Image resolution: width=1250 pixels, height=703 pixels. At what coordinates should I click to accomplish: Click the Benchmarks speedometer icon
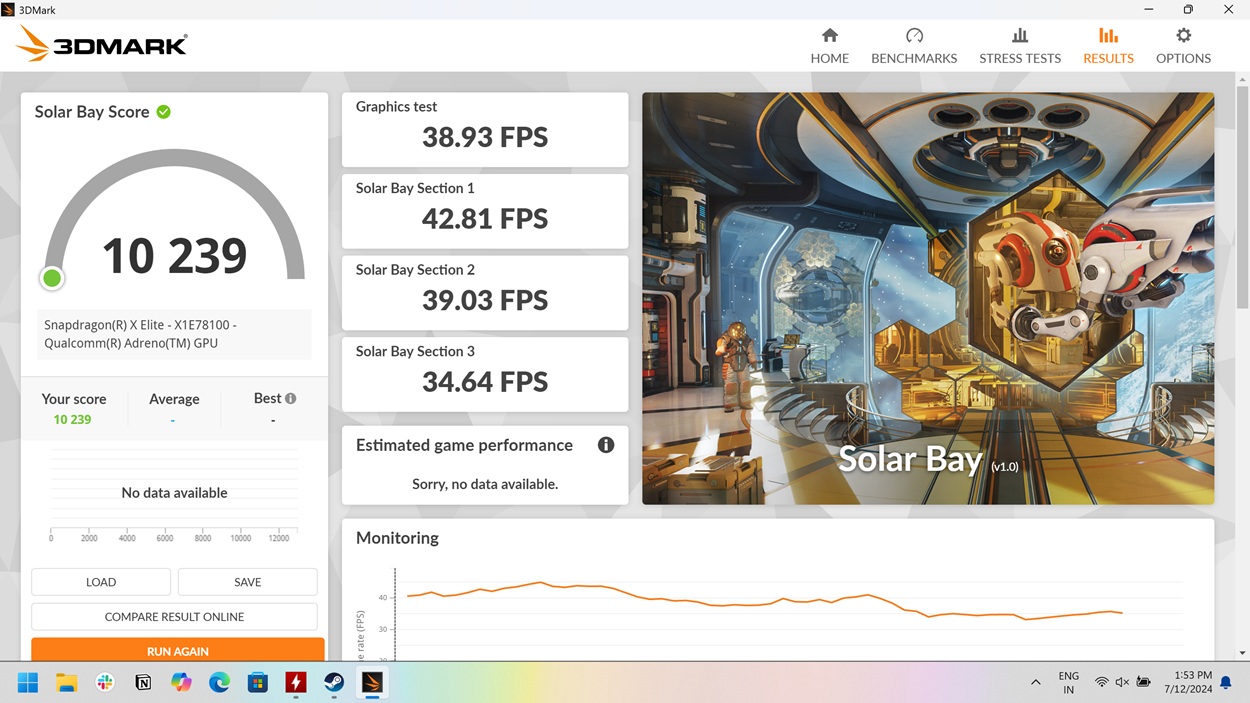coord(913,36)
